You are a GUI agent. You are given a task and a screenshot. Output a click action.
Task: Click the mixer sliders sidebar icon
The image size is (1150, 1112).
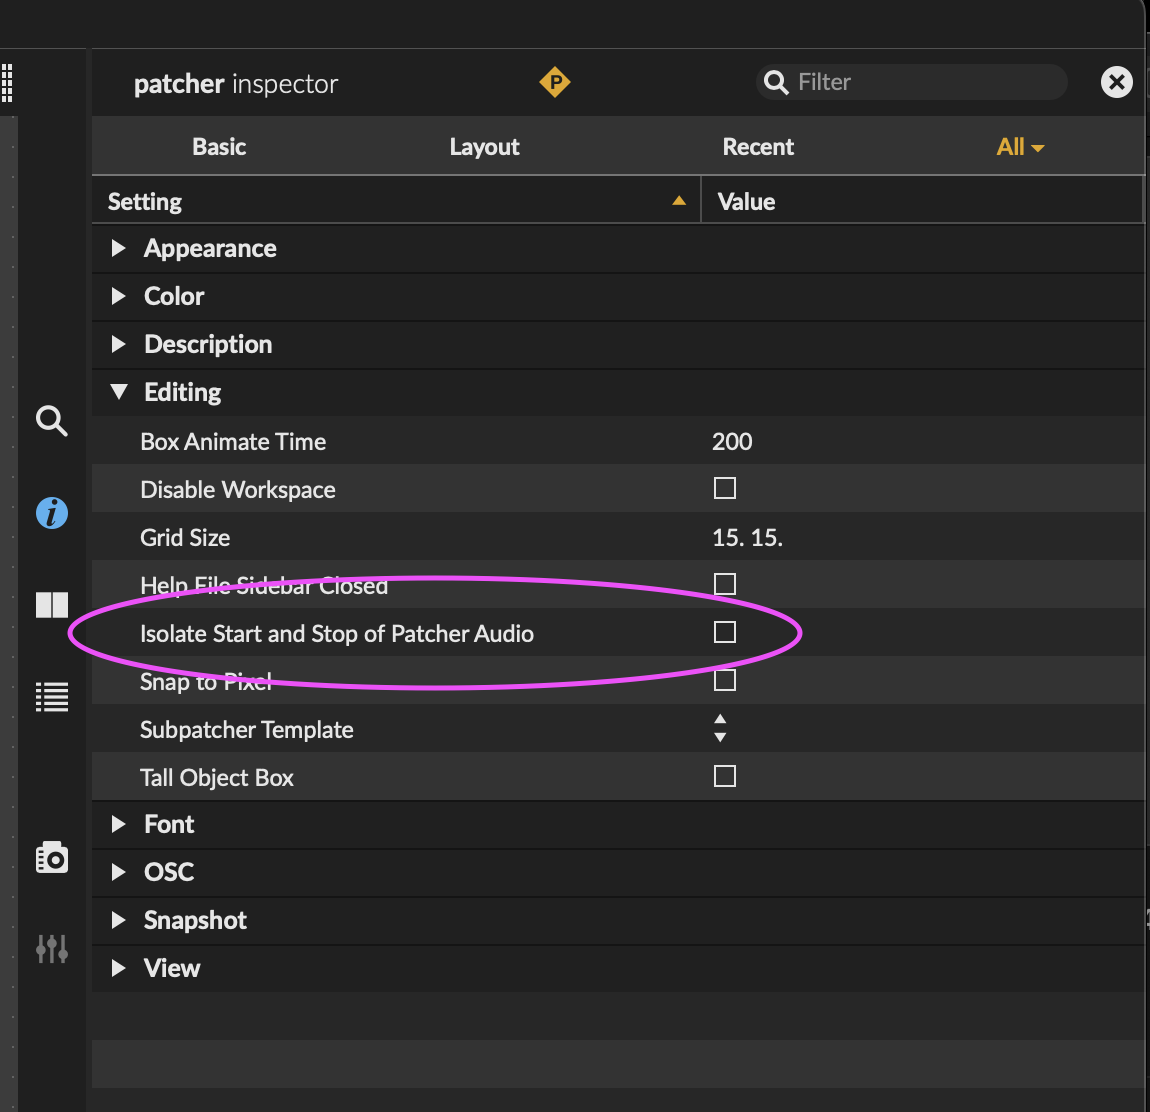click(x=52, y=948)
